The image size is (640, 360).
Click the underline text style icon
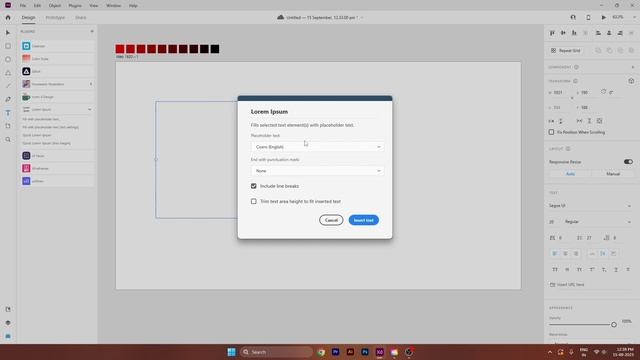(616, 269)
